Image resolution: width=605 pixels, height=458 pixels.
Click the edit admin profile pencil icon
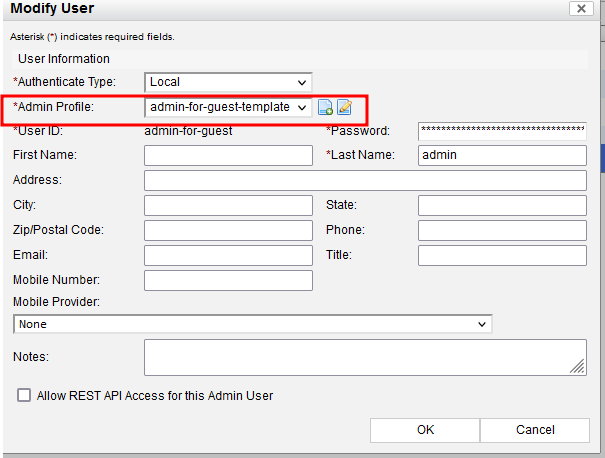click(344, 107)
